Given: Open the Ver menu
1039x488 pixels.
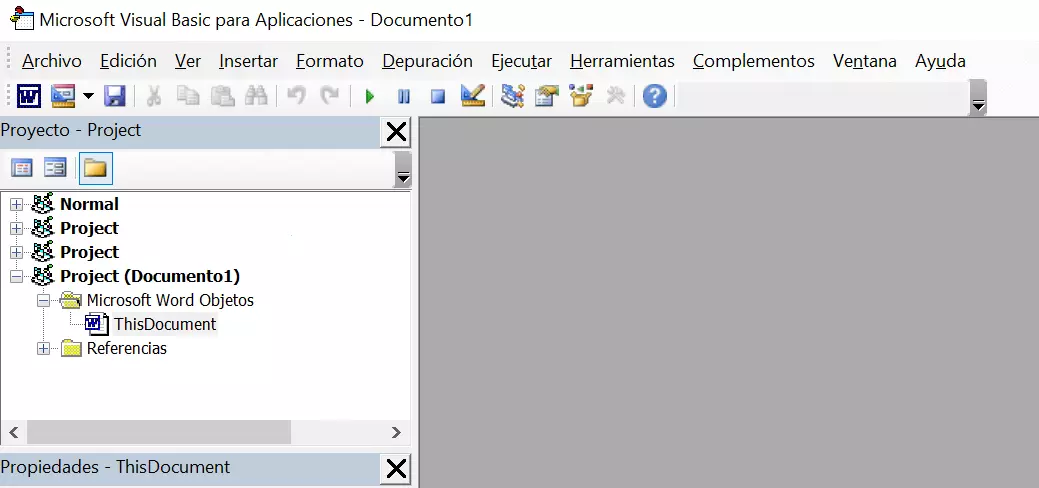Looking at the screenshot, I should pyautogui.click(x=188, y=61).
